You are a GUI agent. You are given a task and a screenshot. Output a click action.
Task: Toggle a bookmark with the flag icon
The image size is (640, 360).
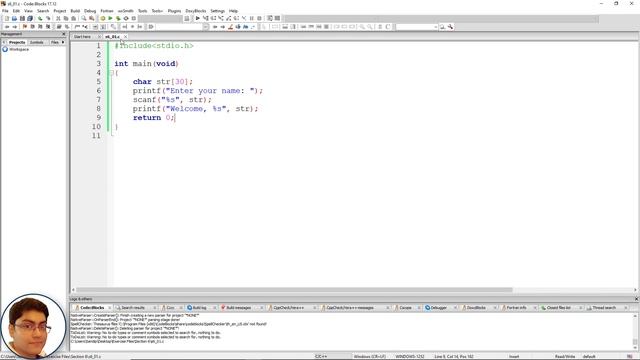pyautogui.click(x=24, y=27)
